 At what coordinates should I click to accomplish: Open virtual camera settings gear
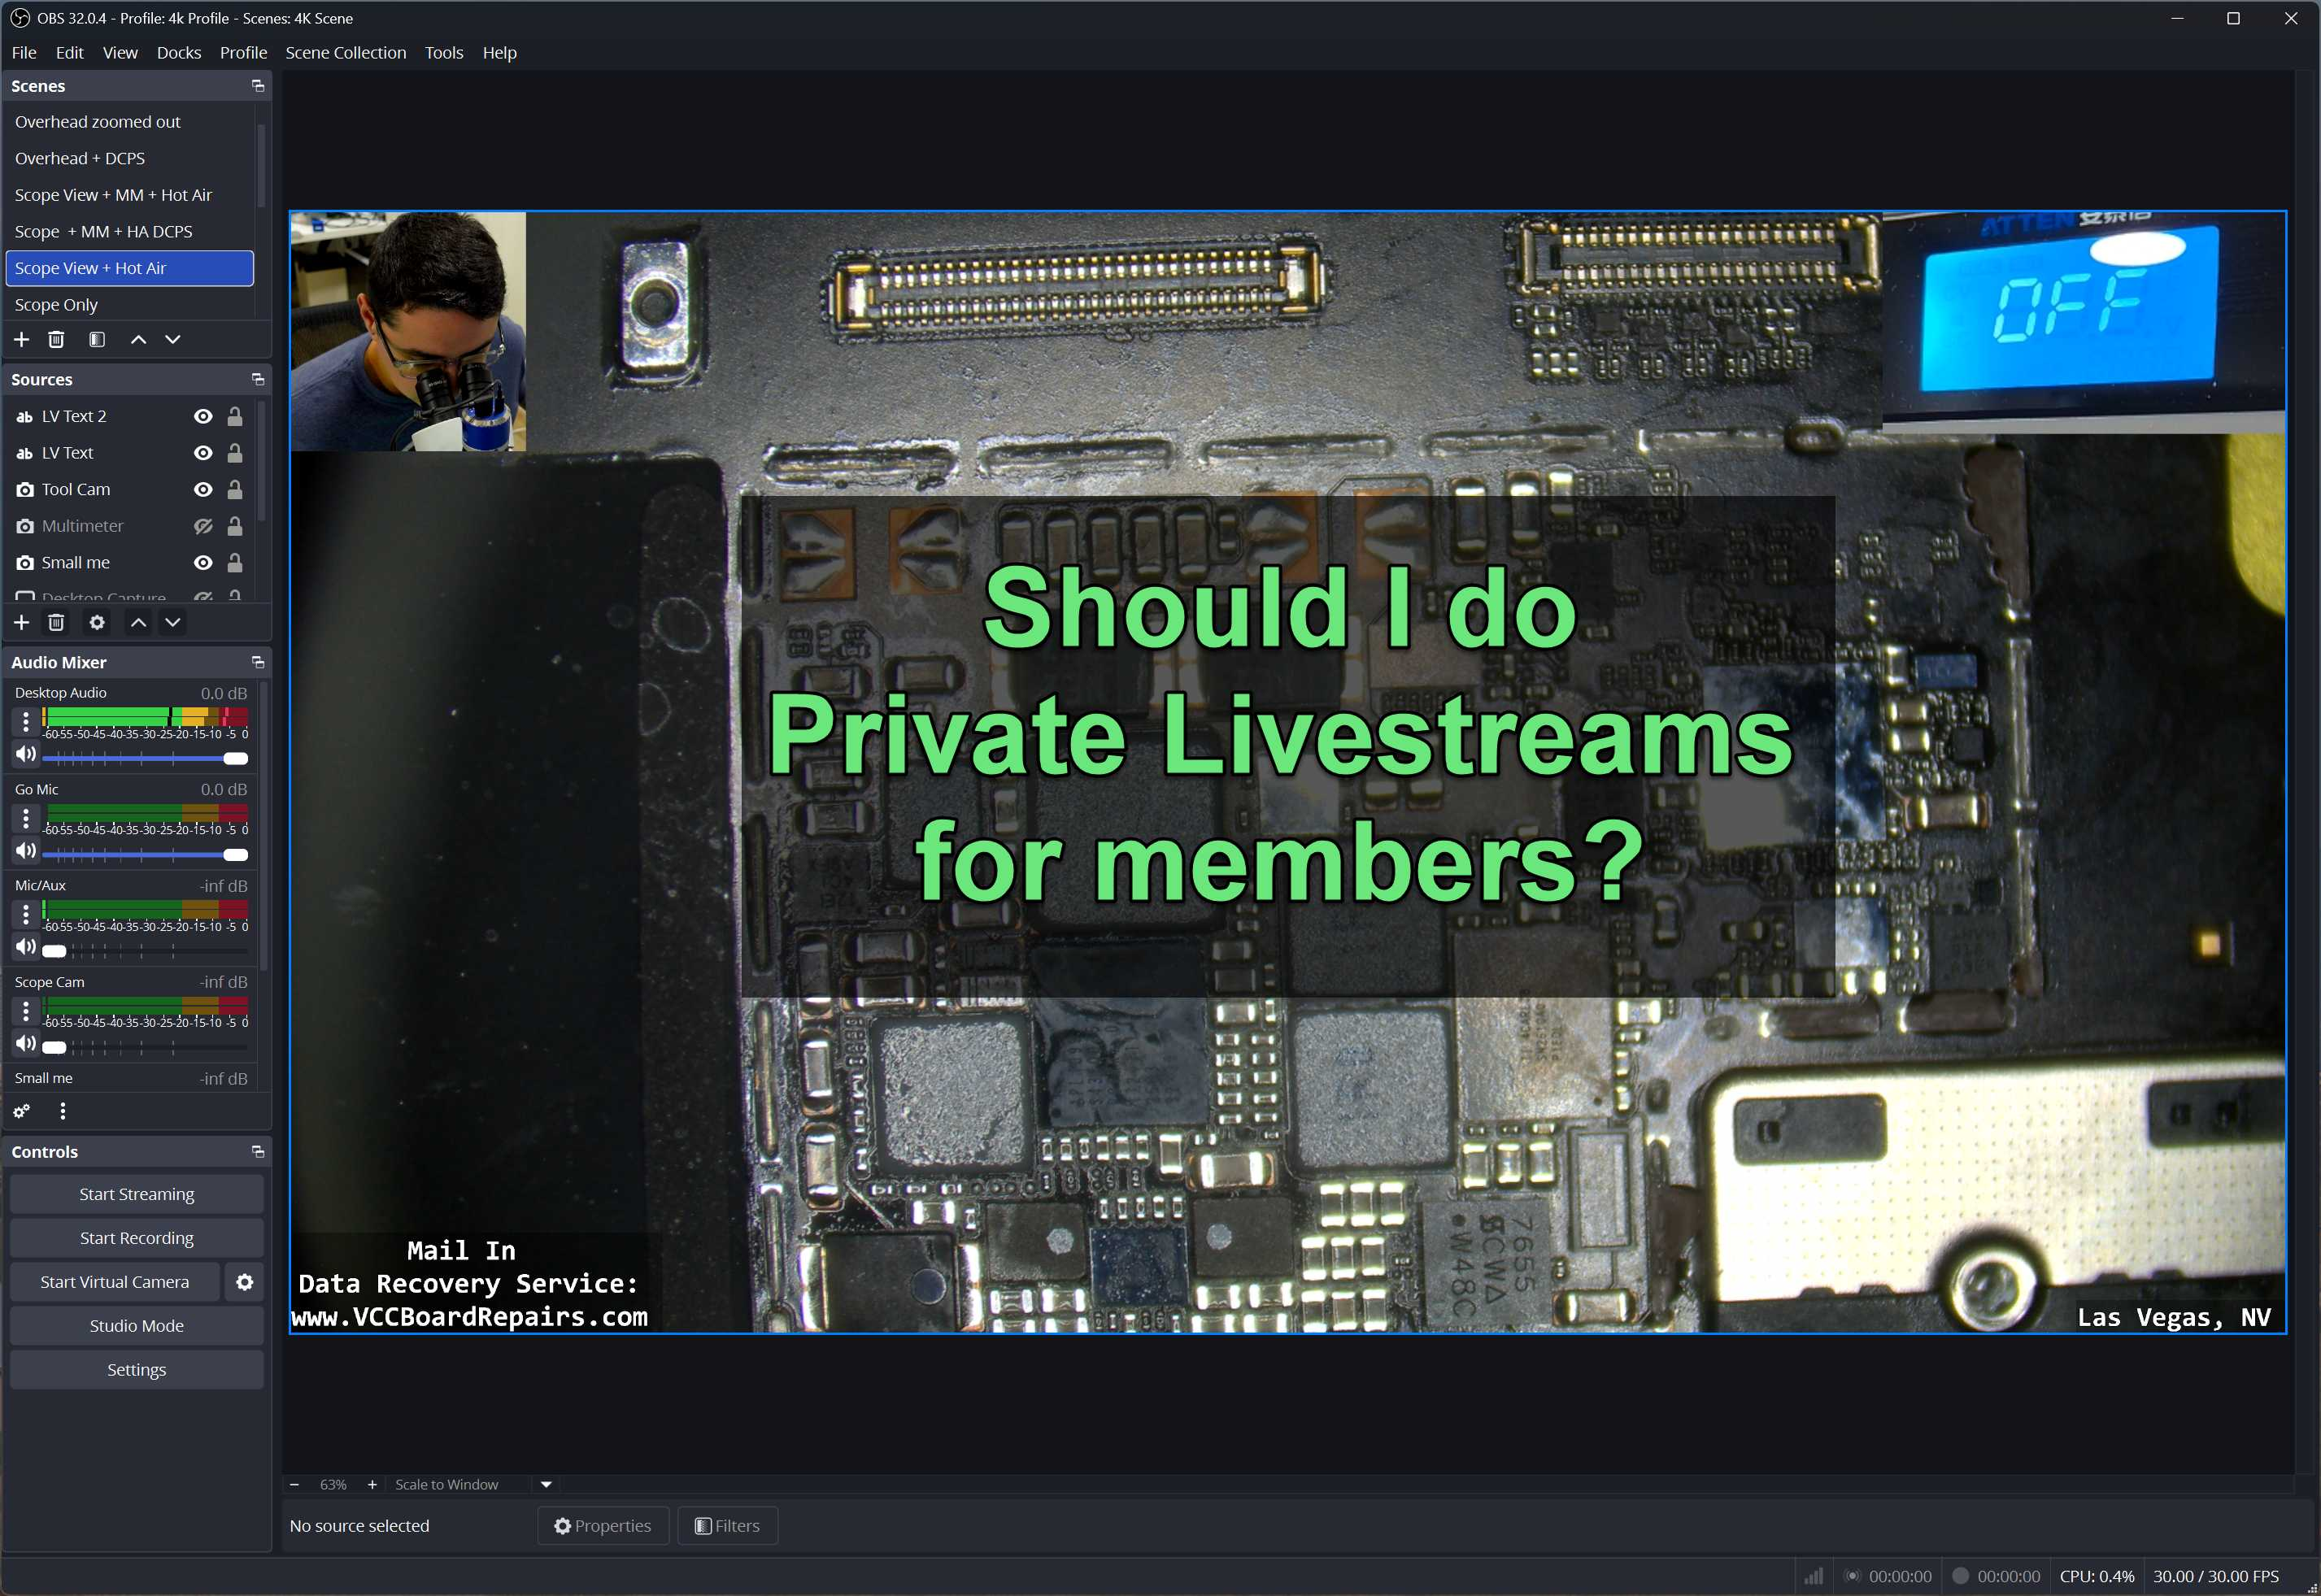pyautogui.click(x=245, y=1282)
